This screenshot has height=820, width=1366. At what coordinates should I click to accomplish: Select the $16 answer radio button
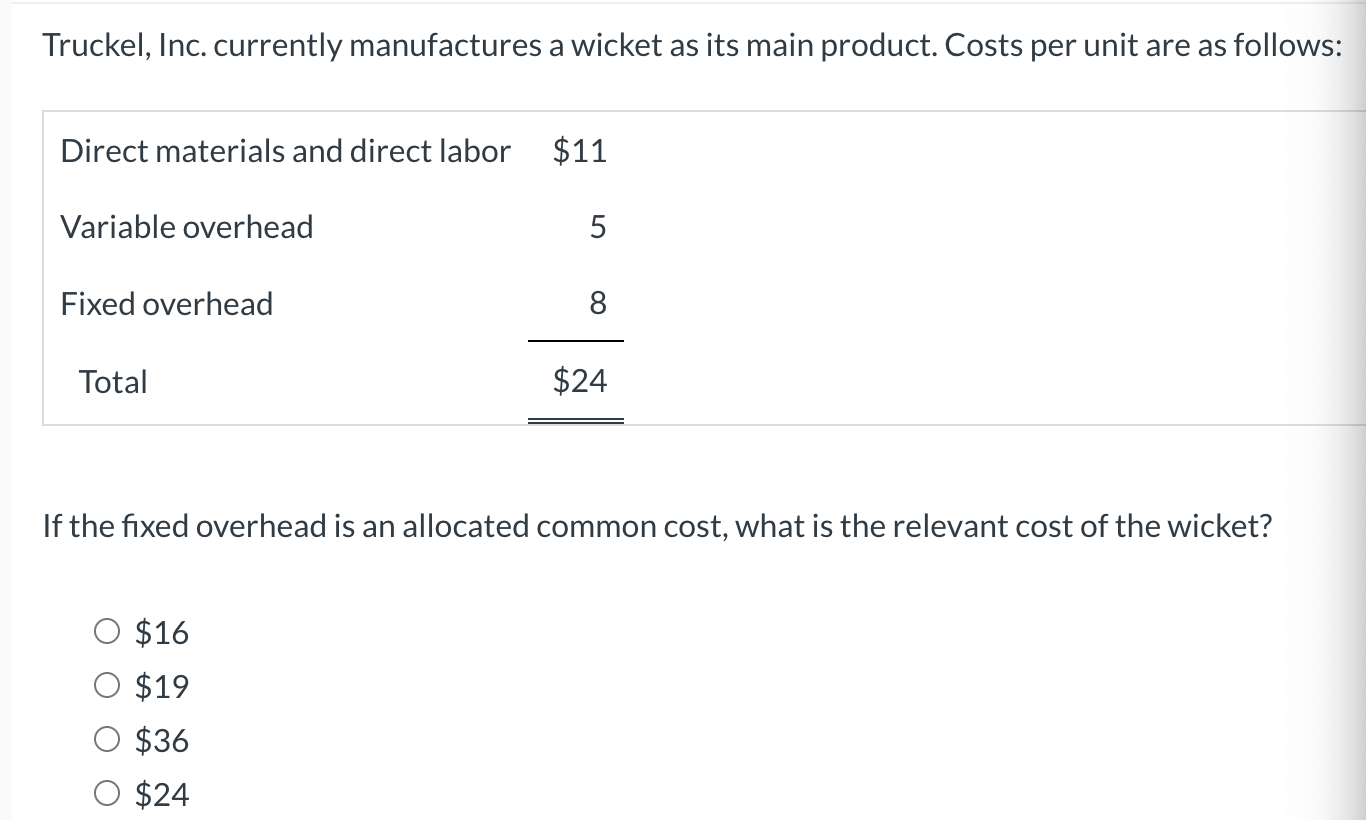coord(108,632)
